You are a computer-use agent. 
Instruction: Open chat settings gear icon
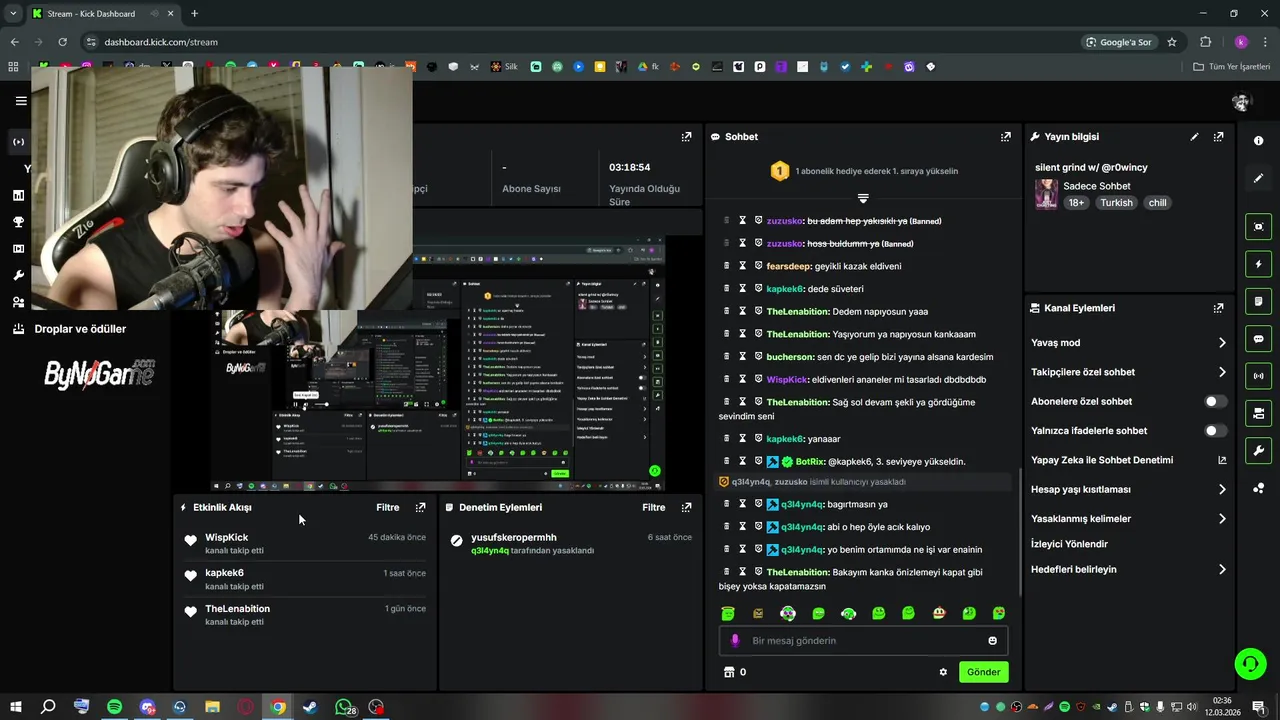point(943,672)
